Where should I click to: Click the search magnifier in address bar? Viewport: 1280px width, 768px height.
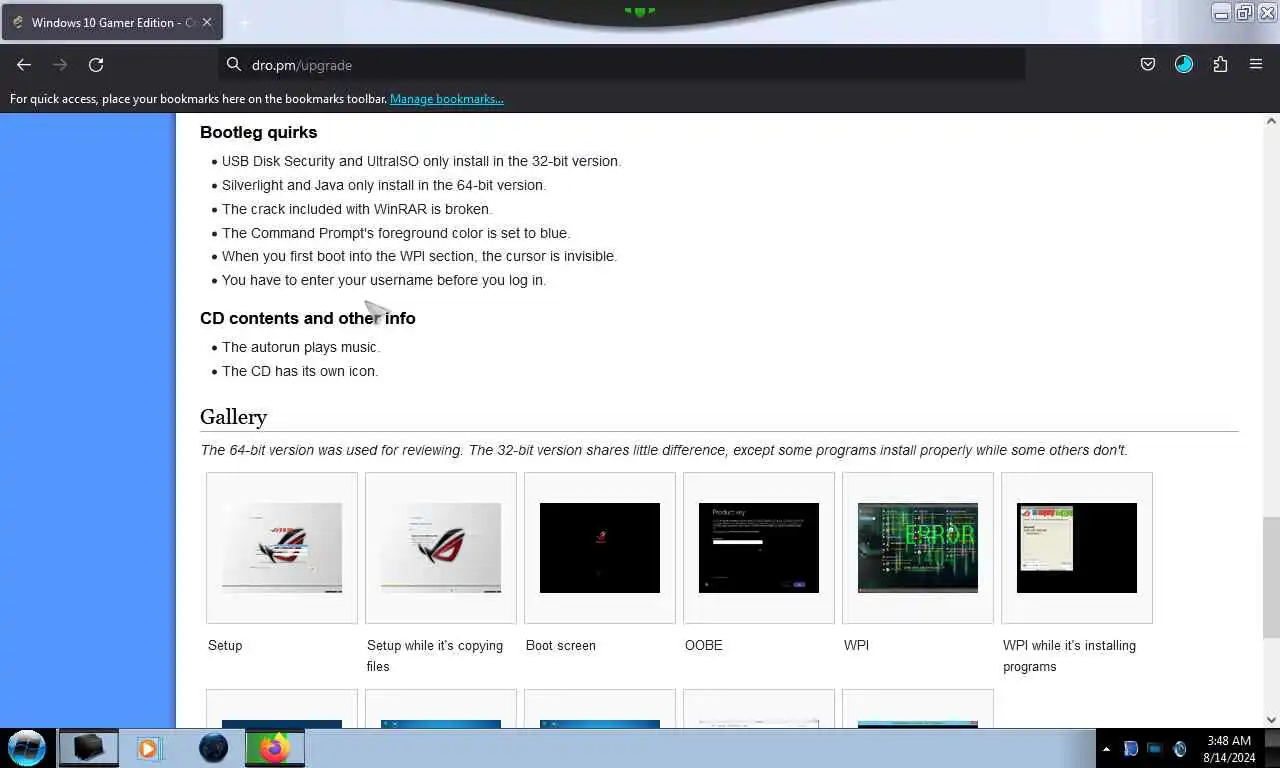click(234, 65)
